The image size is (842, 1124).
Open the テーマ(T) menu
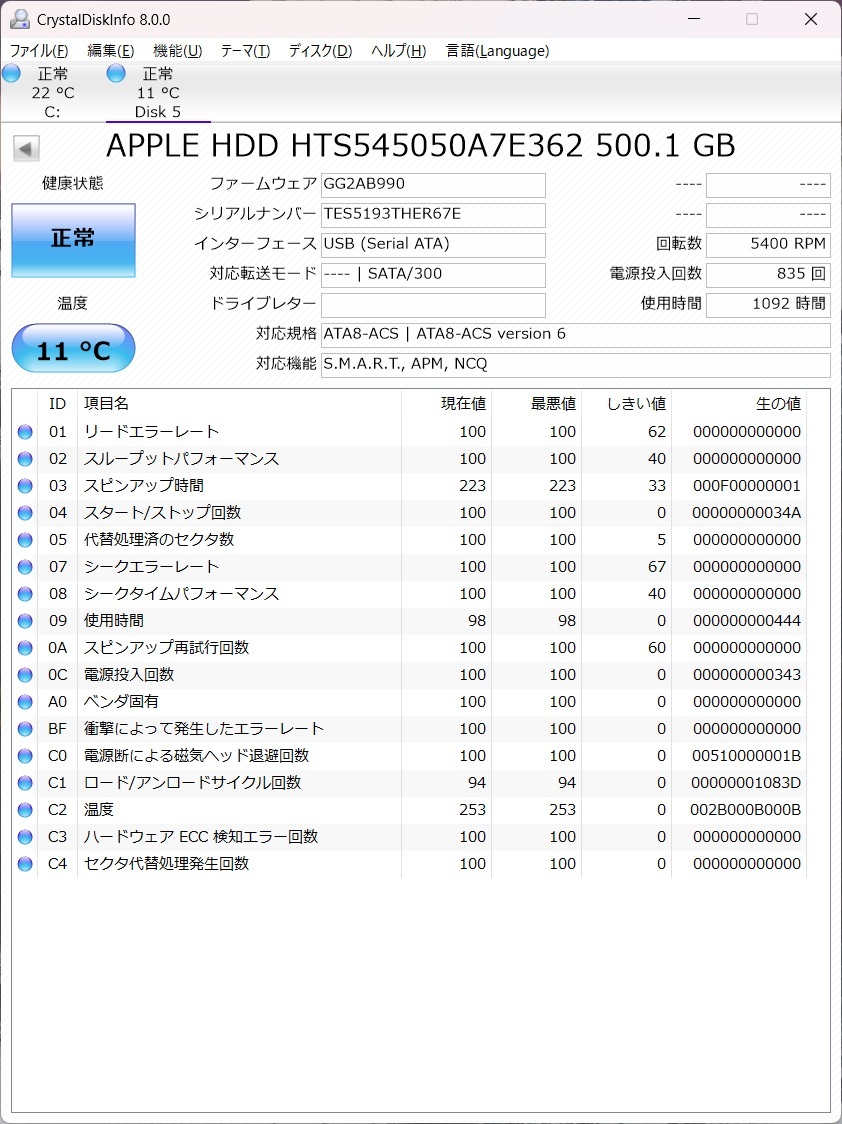245,51
